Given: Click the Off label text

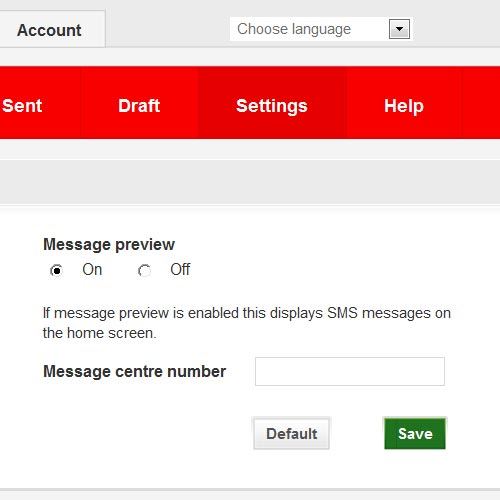Looking at the screenshot, I should pos(180,269).
